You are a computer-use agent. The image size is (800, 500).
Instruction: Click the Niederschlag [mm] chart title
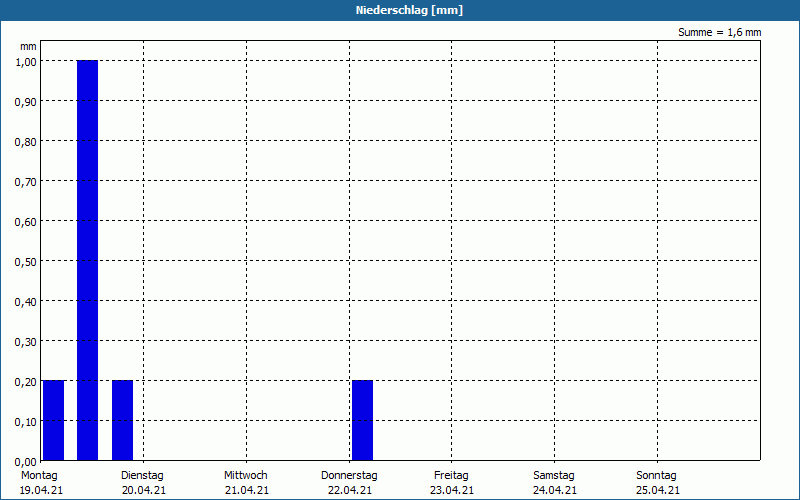click(409, 10)
